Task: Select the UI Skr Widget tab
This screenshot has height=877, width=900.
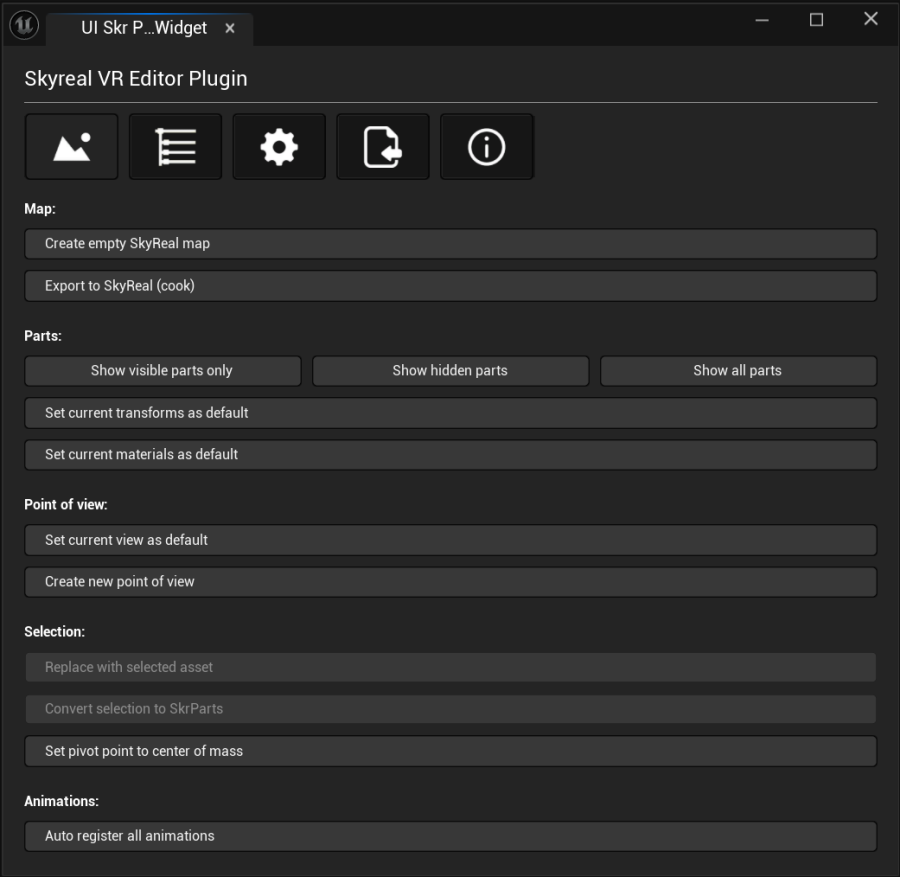Action: click(143, 28)
